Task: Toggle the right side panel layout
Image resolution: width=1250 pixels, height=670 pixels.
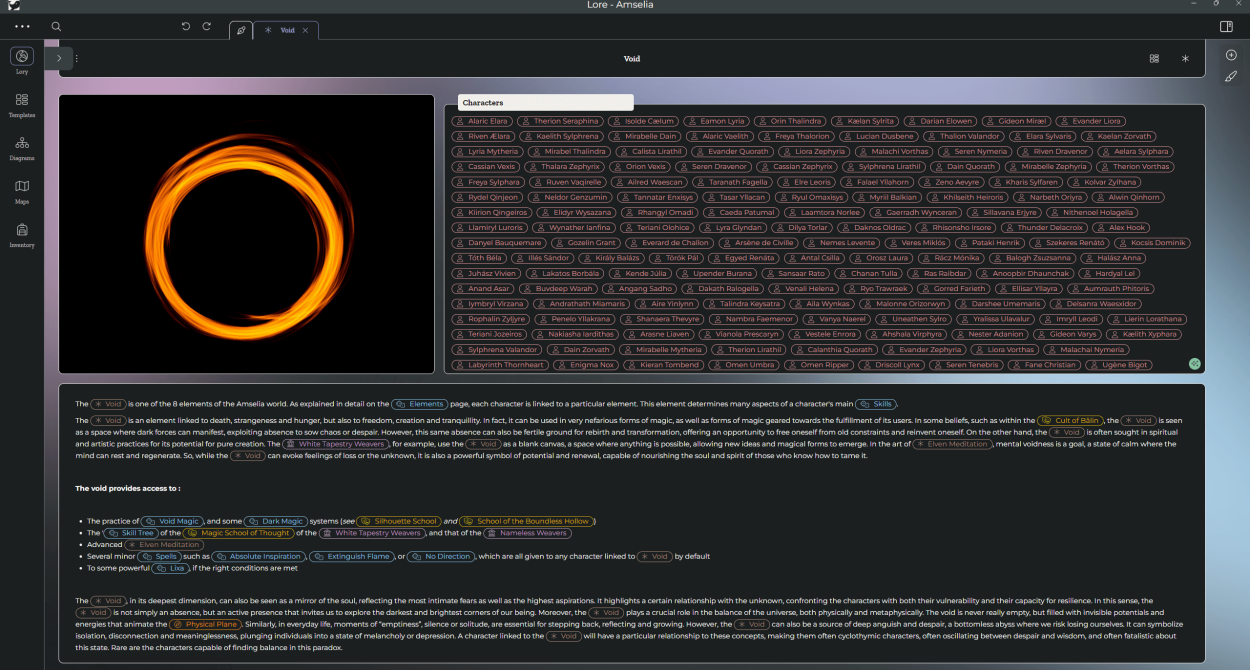Action: (x=1226, y=27)
